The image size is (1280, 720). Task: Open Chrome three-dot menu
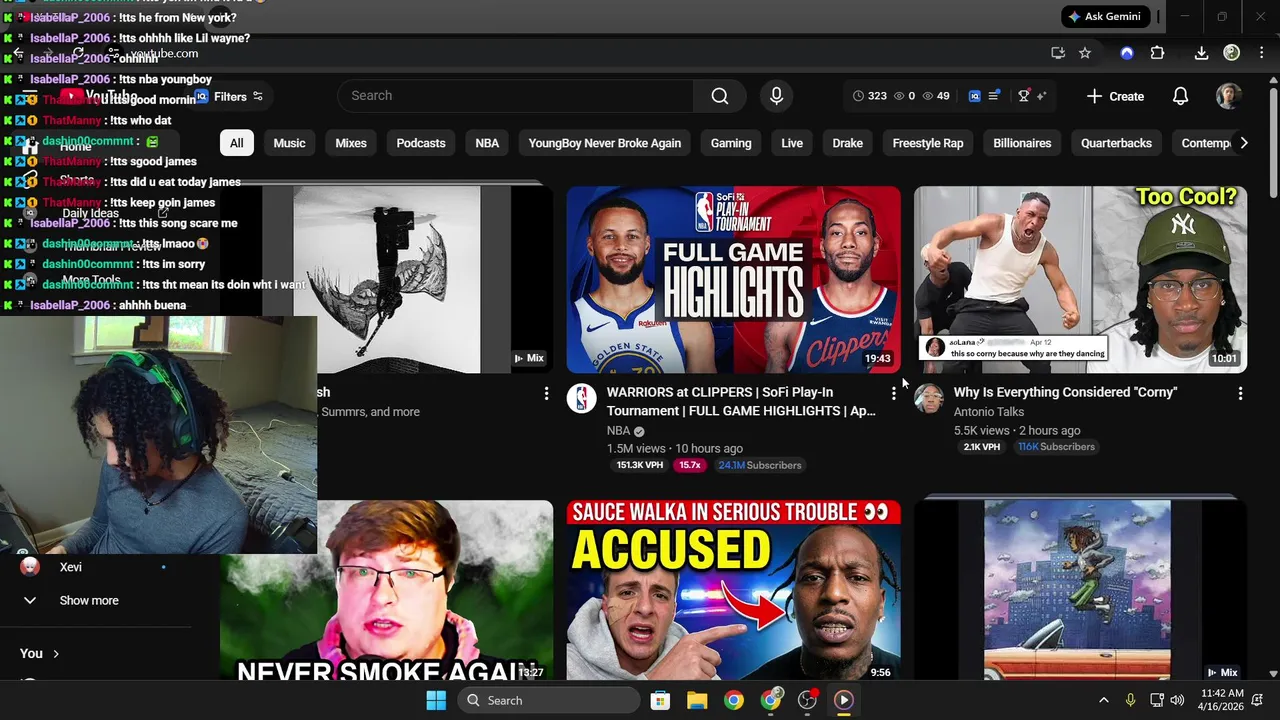pos(1260,53)
